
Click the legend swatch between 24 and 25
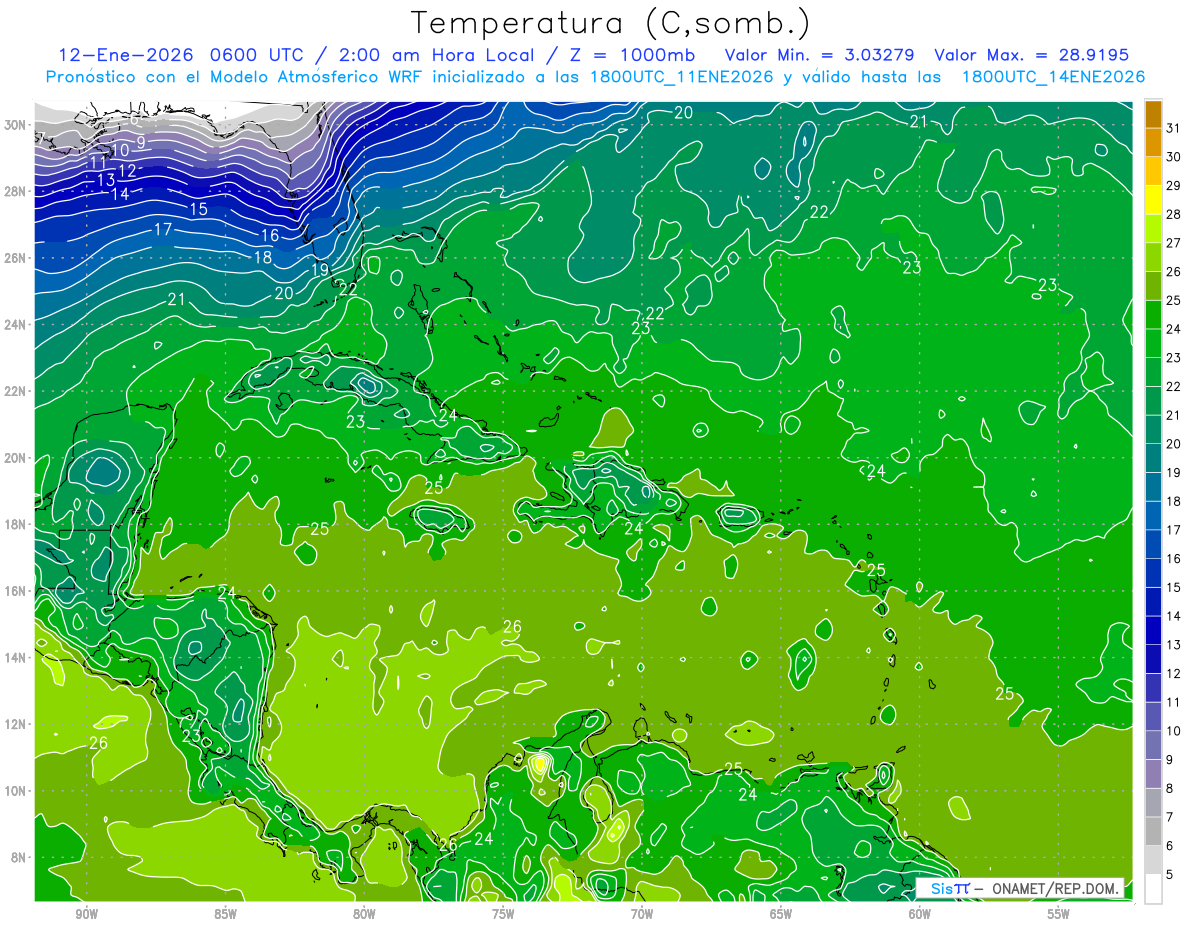click(x=1153, y=315)
